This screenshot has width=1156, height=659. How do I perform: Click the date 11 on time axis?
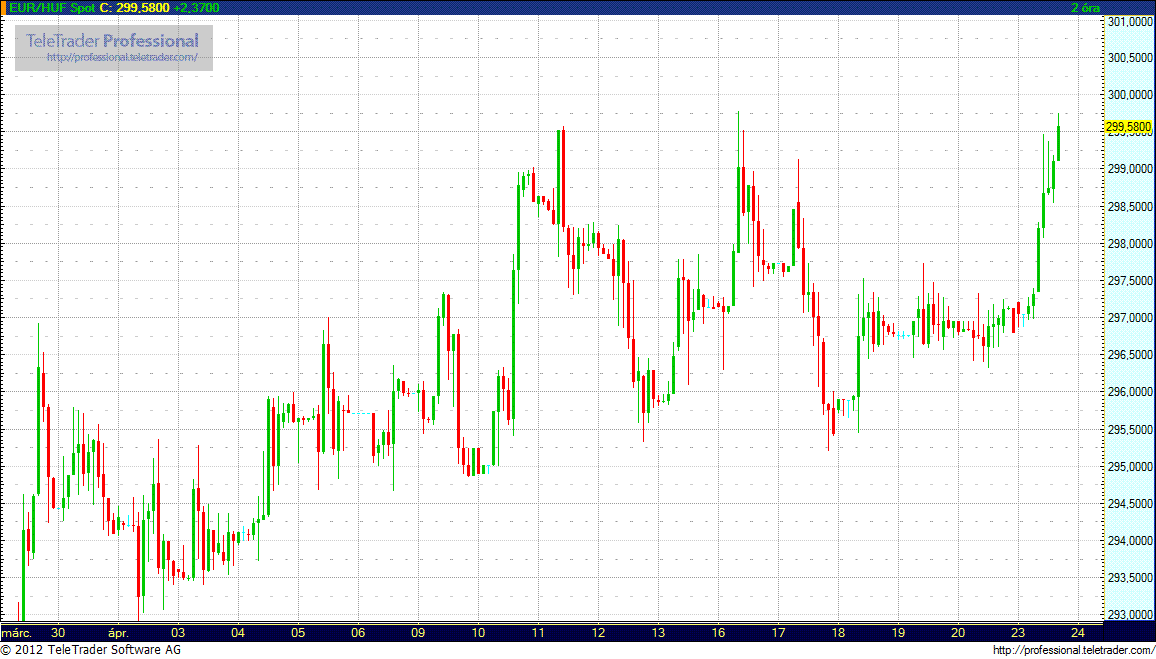point(538,632)
